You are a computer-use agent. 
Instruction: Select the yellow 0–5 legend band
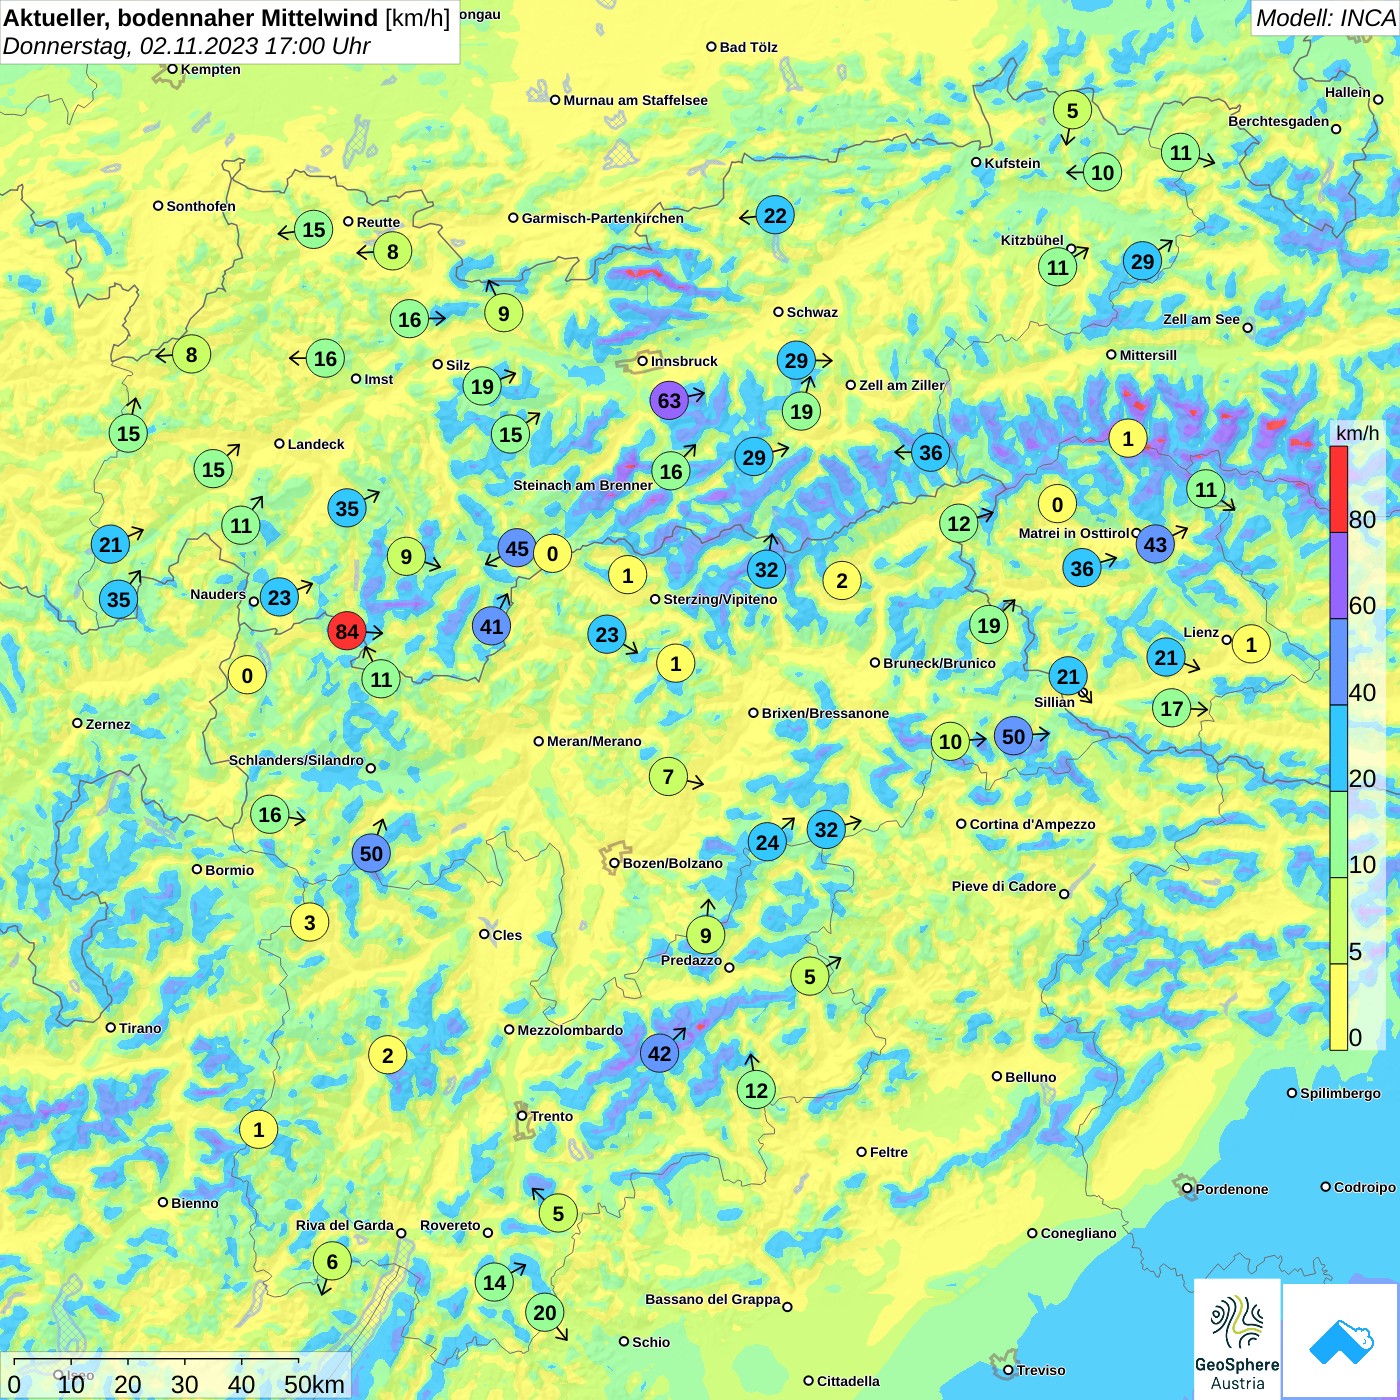[1338, 1007]
